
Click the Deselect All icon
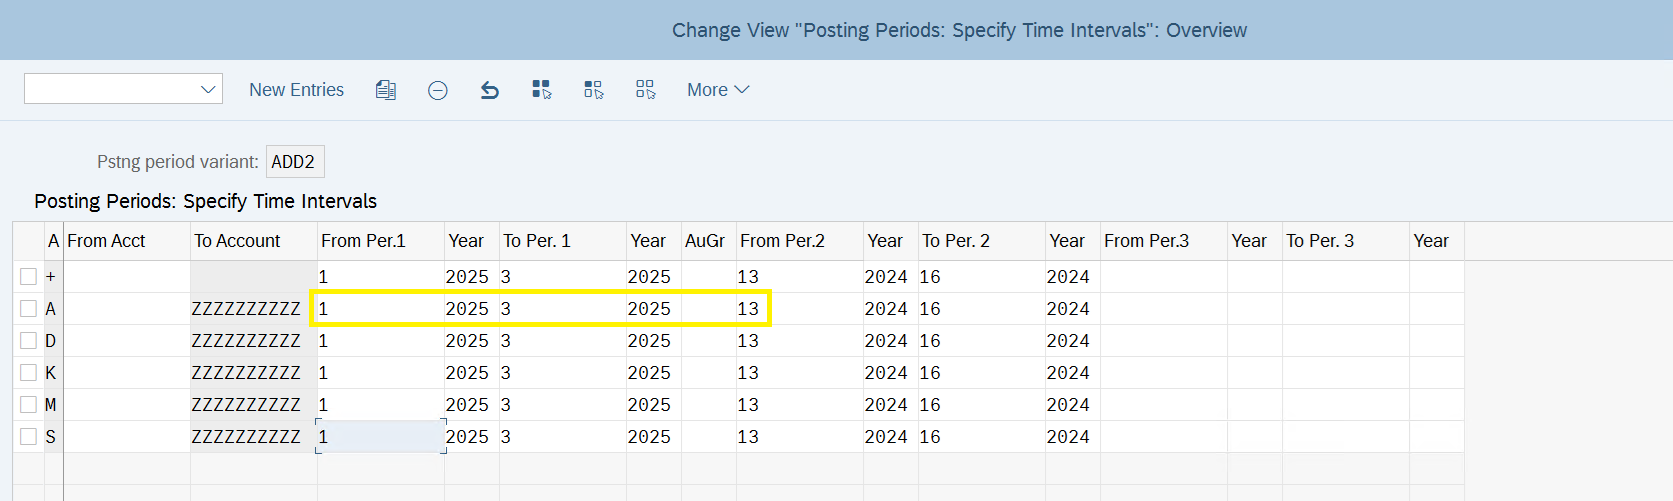click(x=646, y=90)
